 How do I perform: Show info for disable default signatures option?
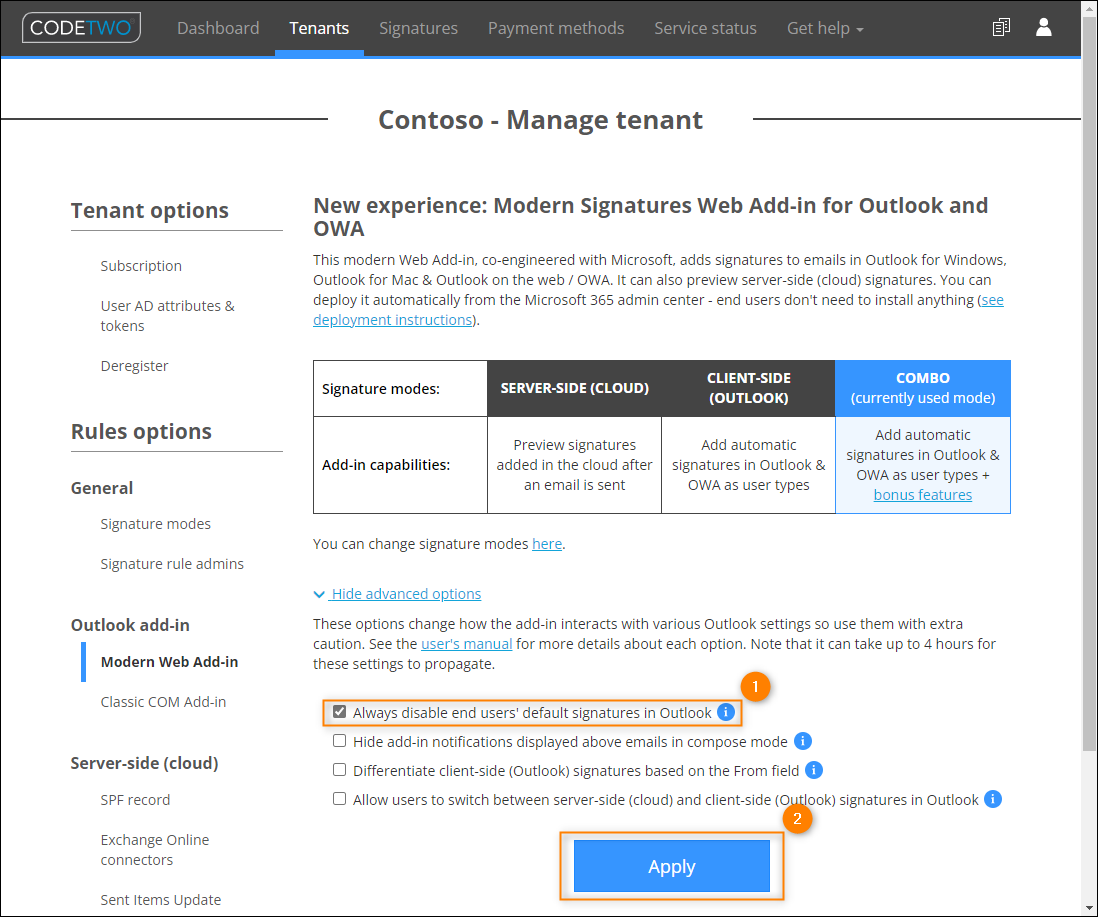(x=726, y=712)
